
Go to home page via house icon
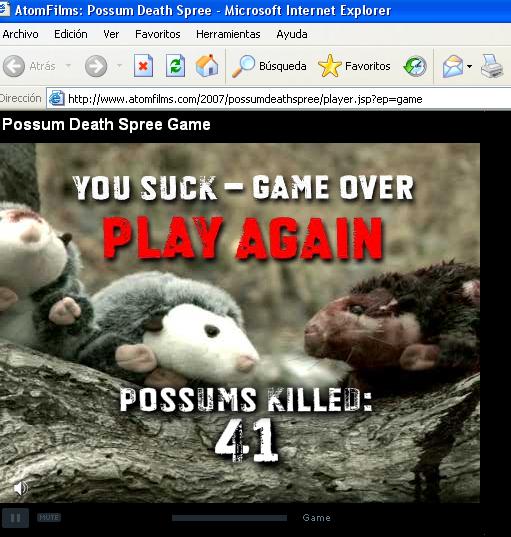tap(207, 65)
